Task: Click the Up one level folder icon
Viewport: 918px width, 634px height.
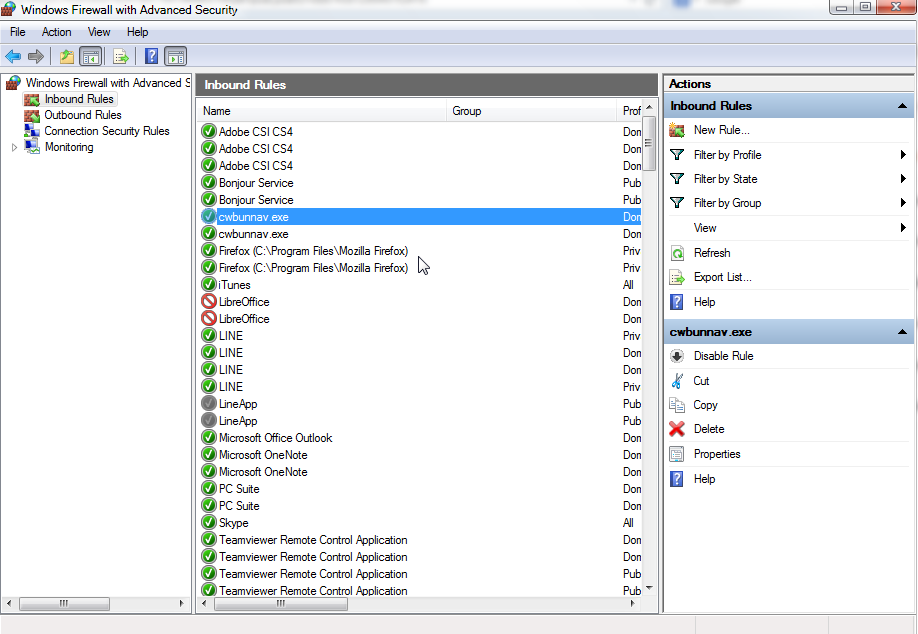Action: click(66, 56)
